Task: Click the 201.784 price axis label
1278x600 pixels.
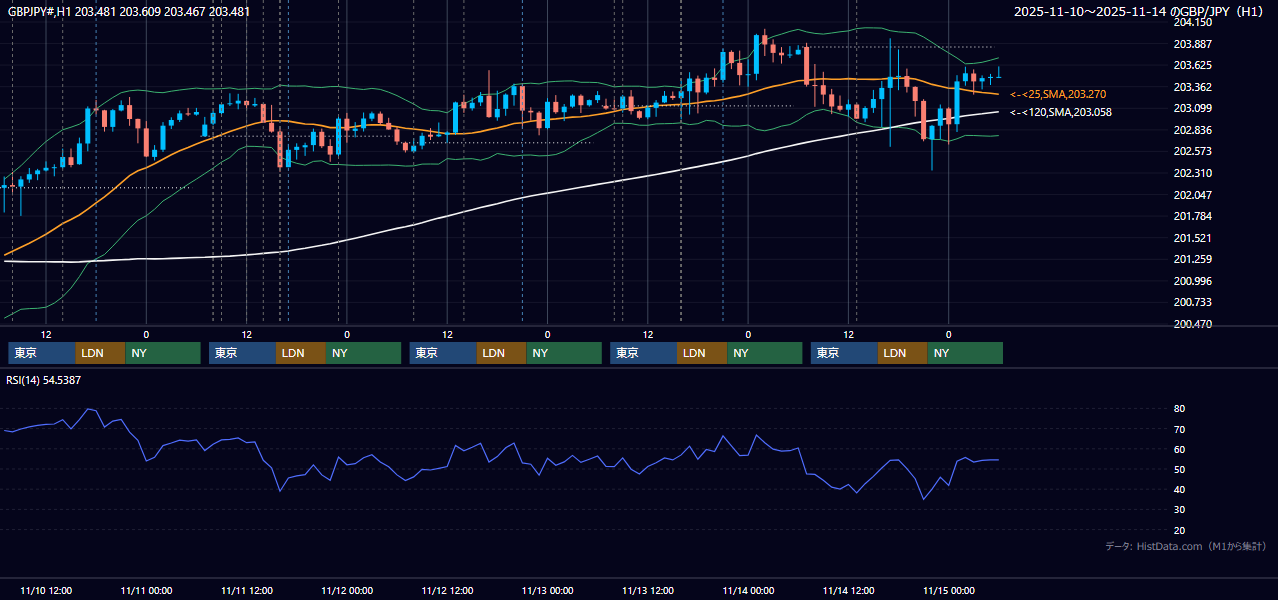Action: (1192, 216)
